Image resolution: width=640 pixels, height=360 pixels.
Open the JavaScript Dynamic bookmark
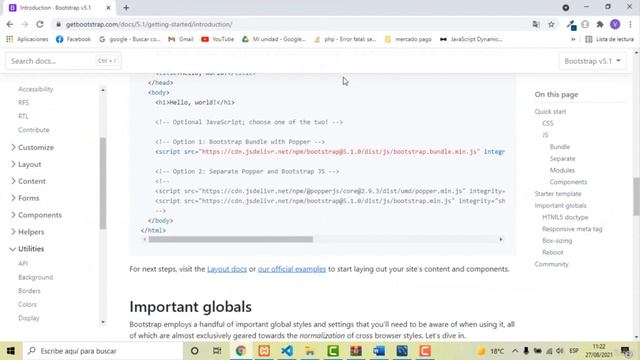(471, 39)
